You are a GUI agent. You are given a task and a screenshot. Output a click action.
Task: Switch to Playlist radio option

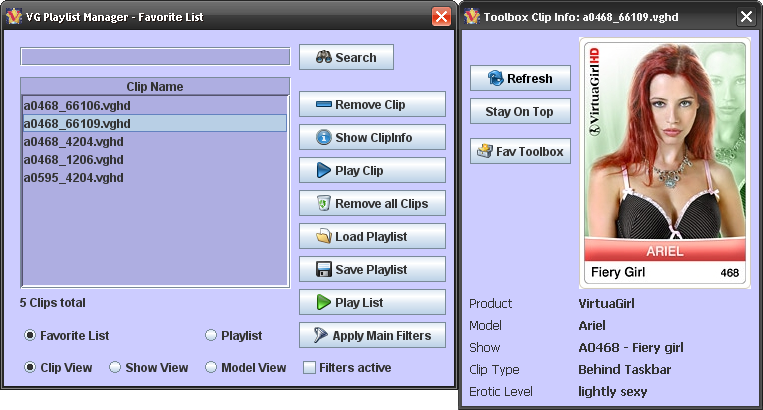[211, 336]
